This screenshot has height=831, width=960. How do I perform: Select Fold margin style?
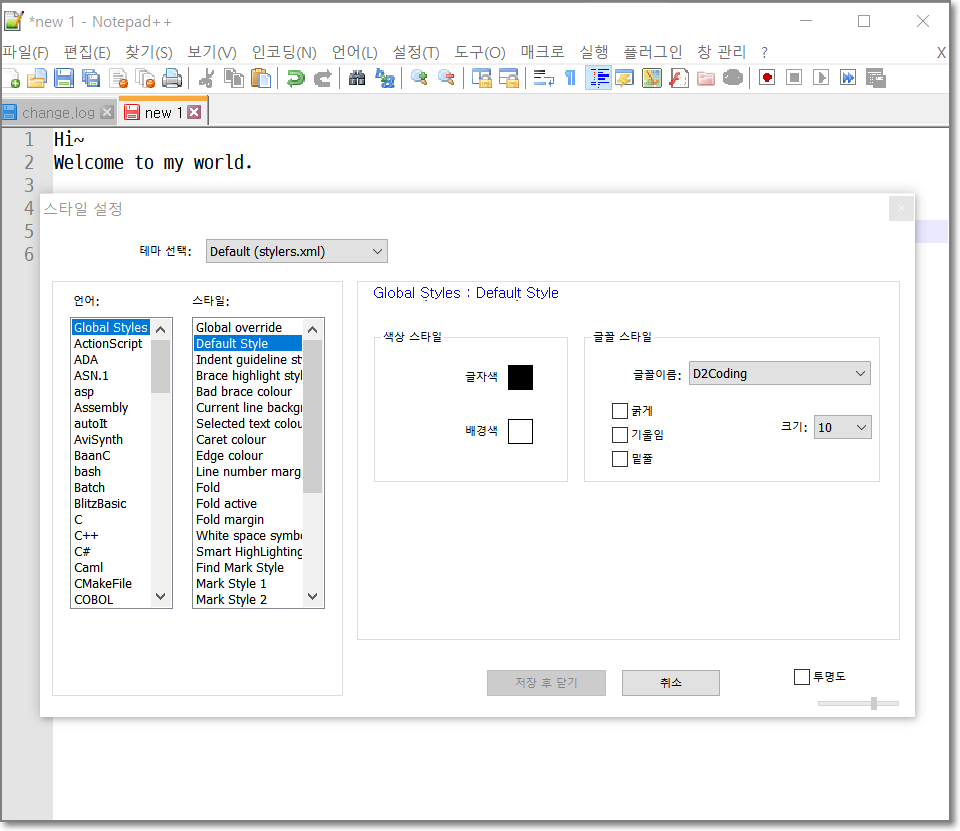point(230,520)
